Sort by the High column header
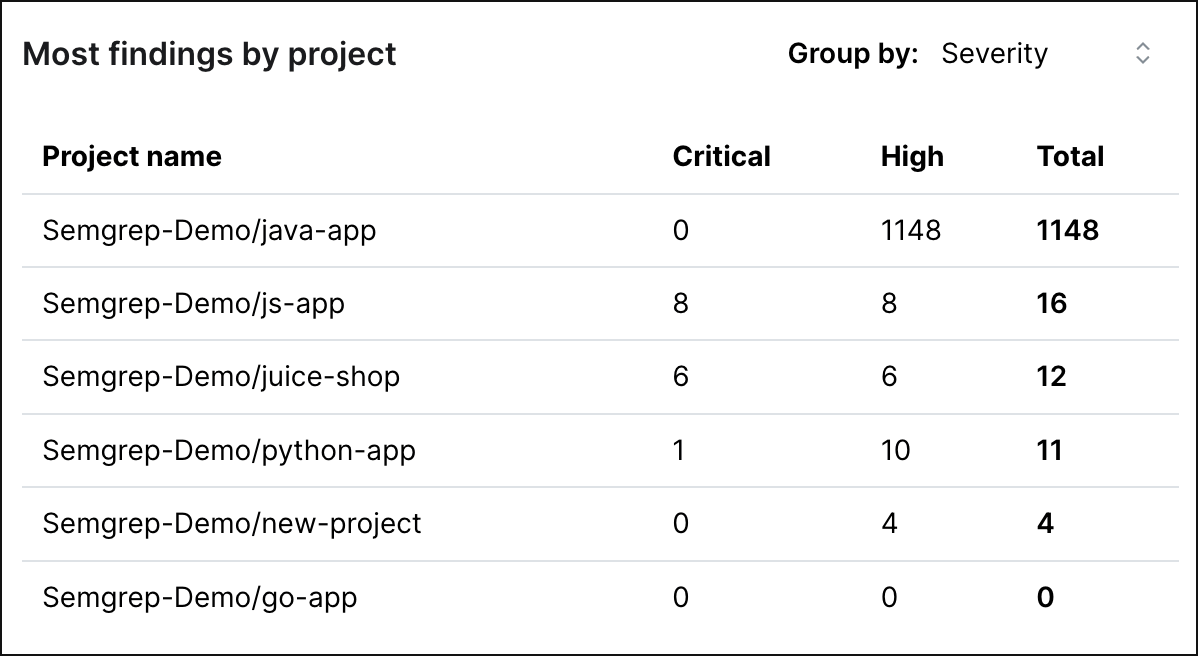 coord(911,156)
